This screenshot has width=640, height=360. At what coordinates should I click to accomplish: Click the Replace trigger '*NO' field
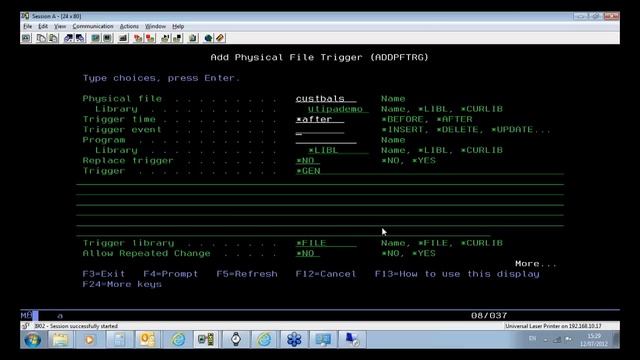(x=308, y=161)
